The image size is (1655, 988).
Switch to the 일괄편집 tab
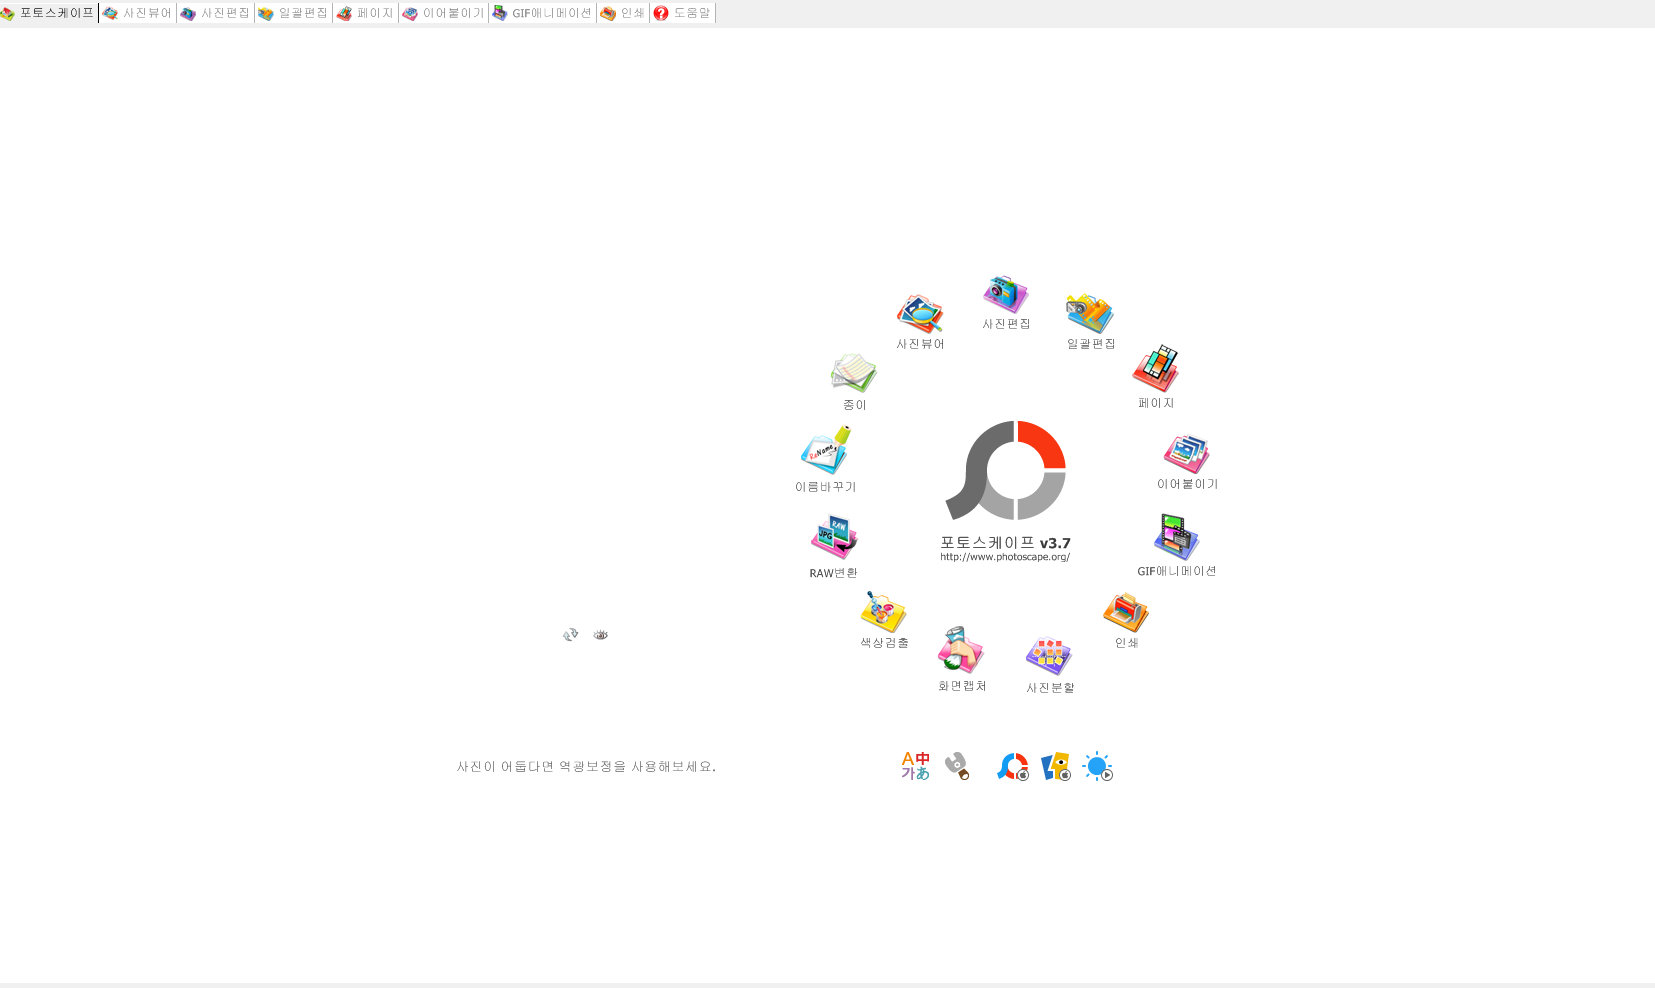click(x=293, y=13)
